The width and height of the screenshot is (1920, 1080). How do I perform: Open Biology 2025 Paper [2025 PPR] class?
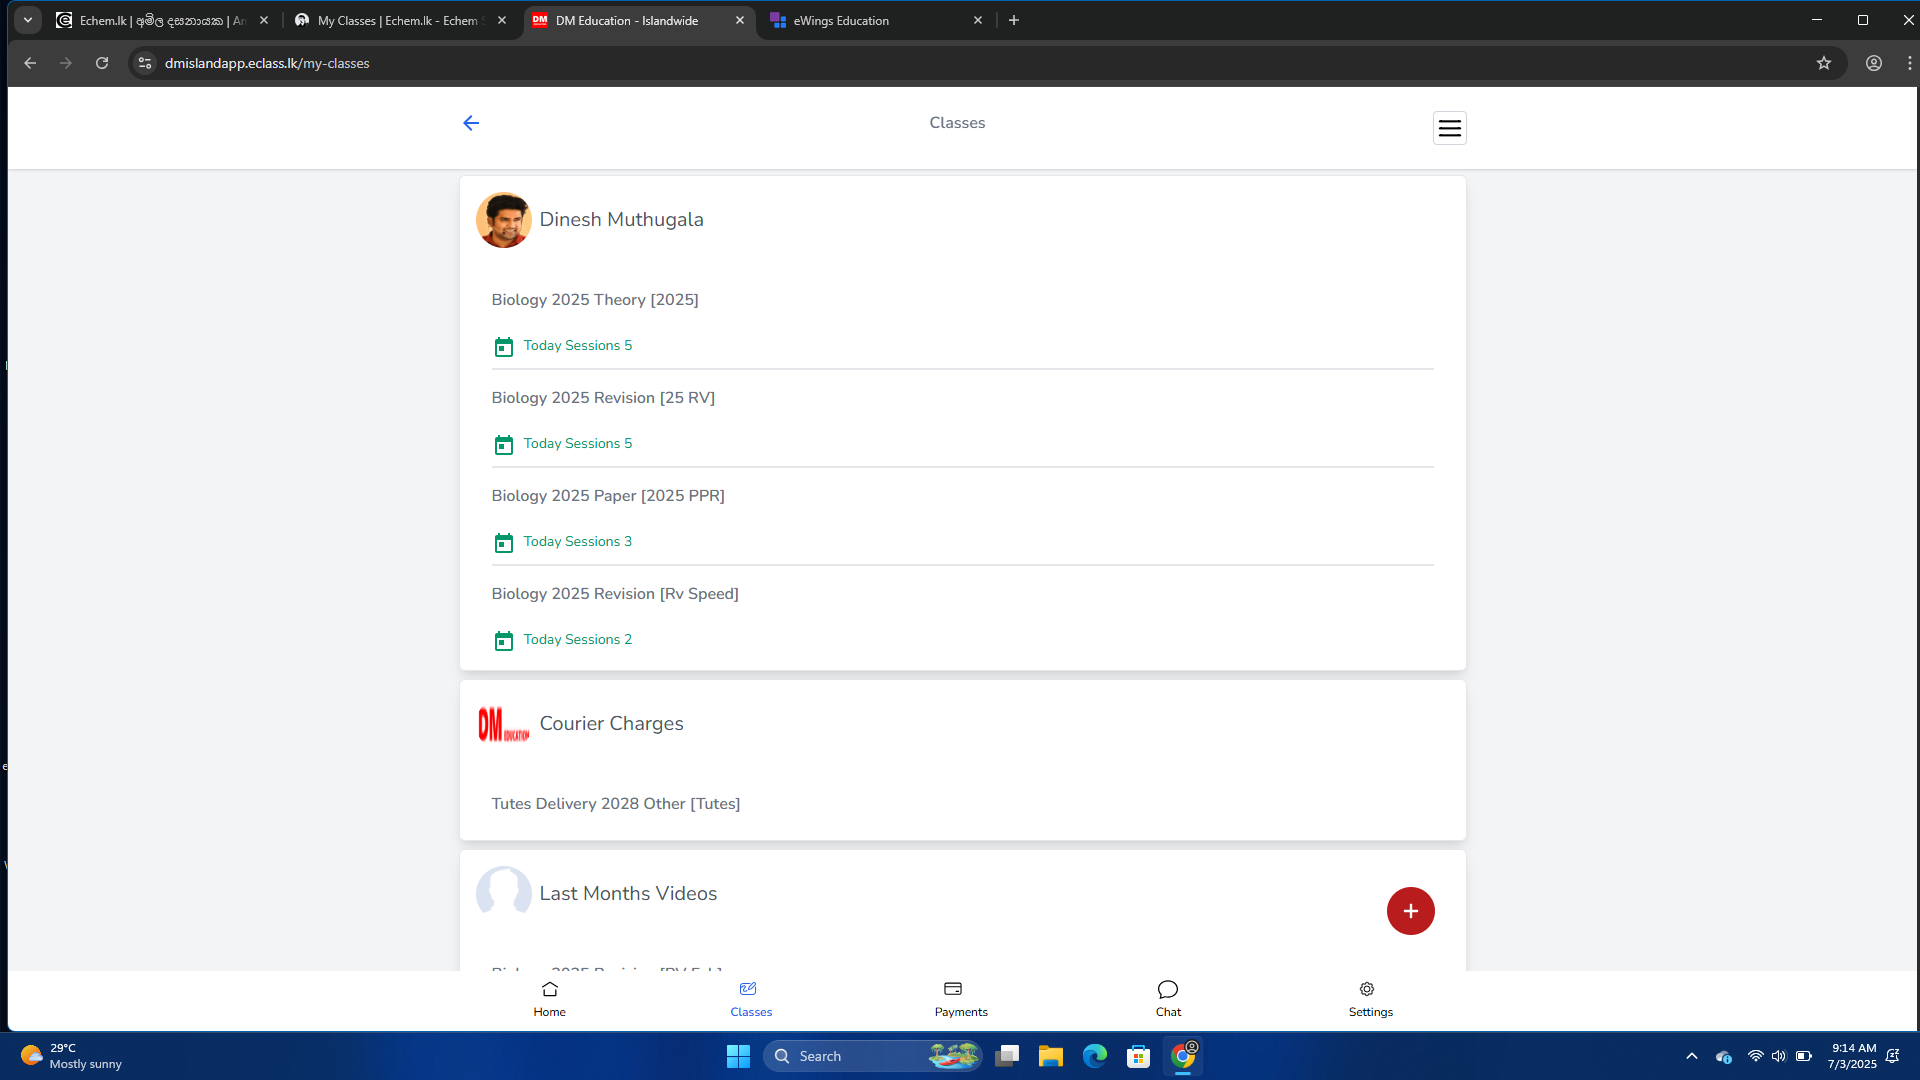click(608, 496)
